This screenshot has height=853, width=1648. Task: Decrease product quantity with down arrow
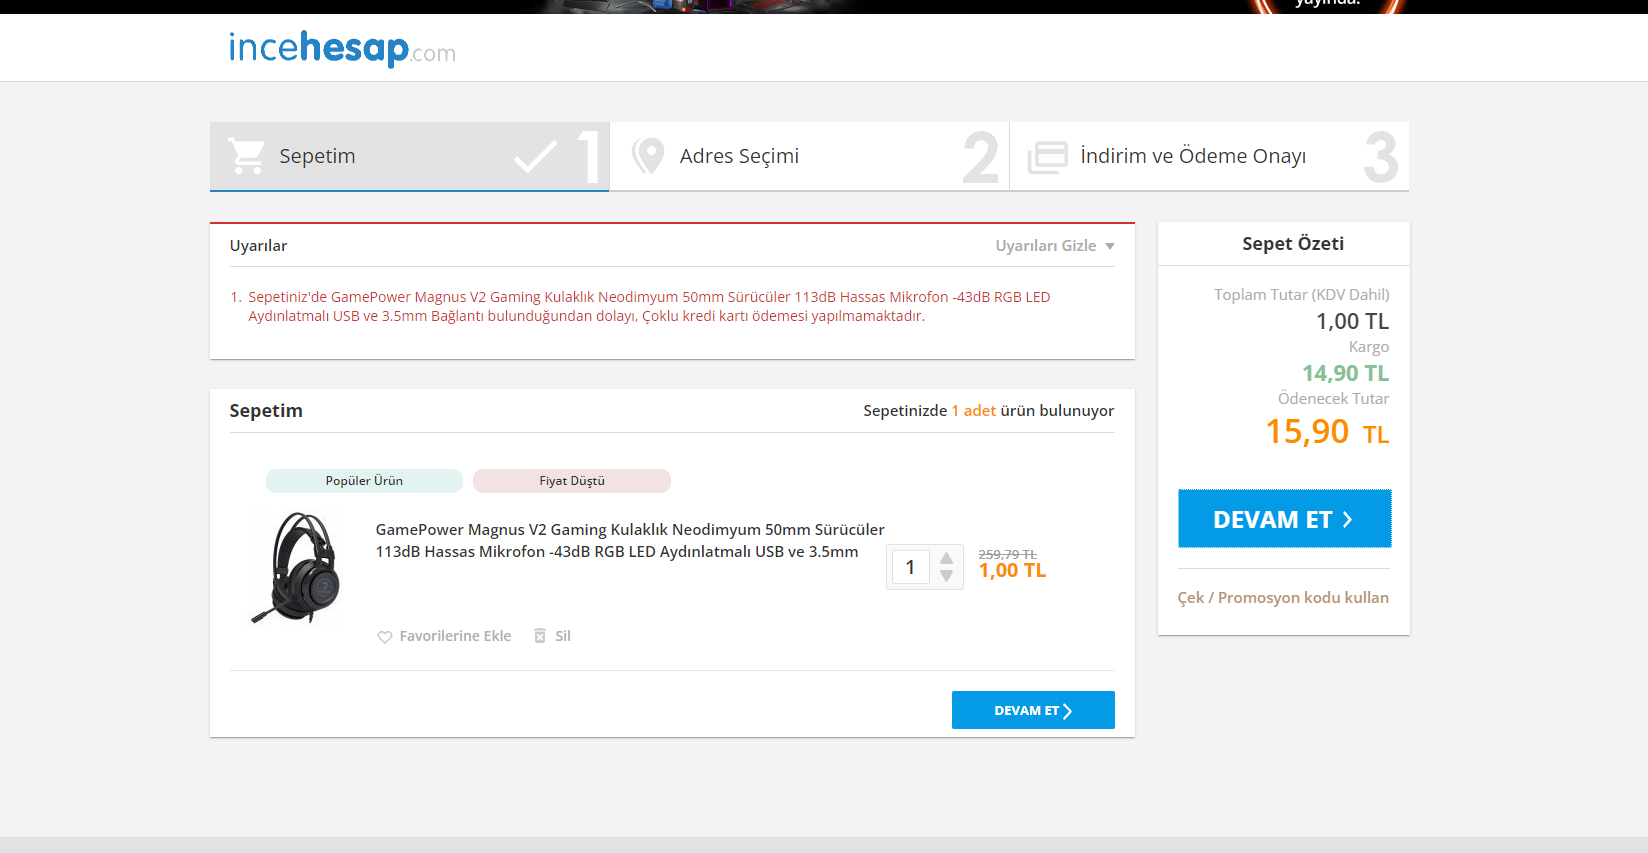946,576
